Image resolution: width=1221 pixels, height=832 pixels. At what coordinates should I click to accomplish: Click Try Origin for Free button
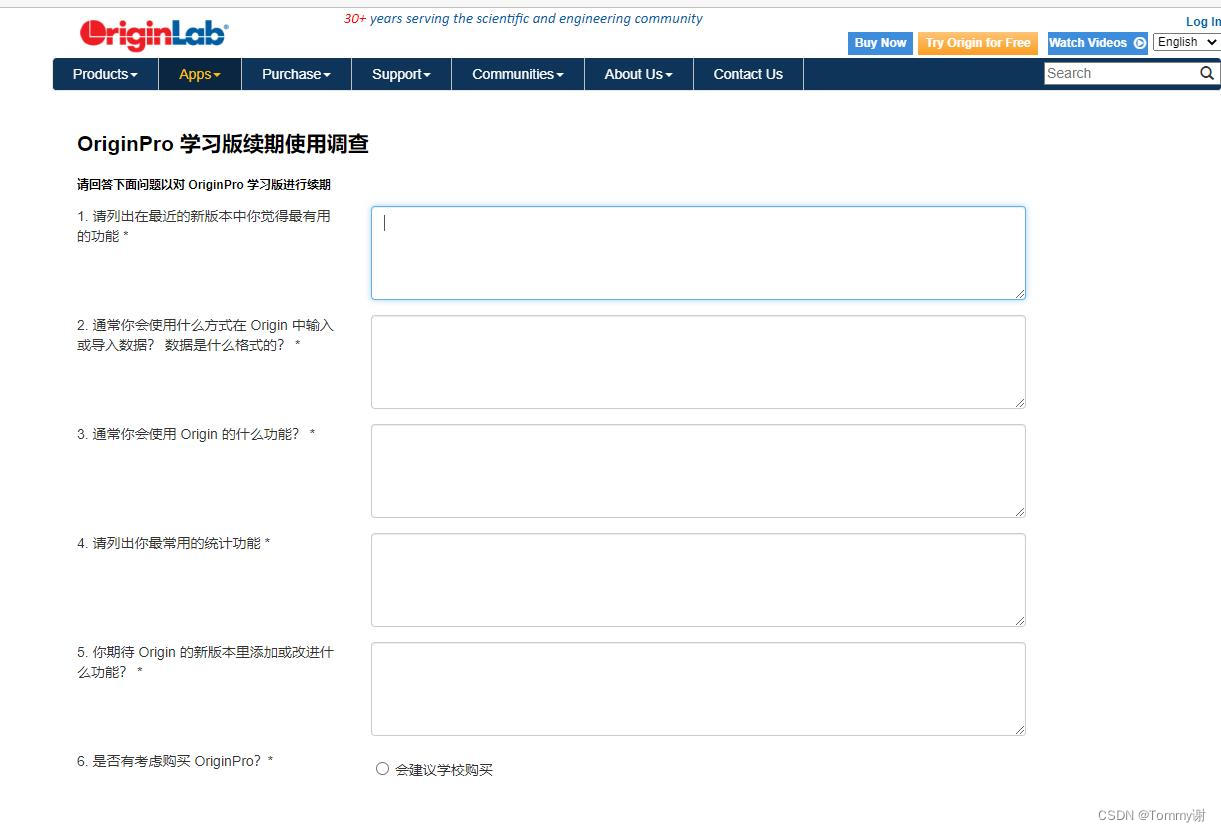click(x=978, y=43)
